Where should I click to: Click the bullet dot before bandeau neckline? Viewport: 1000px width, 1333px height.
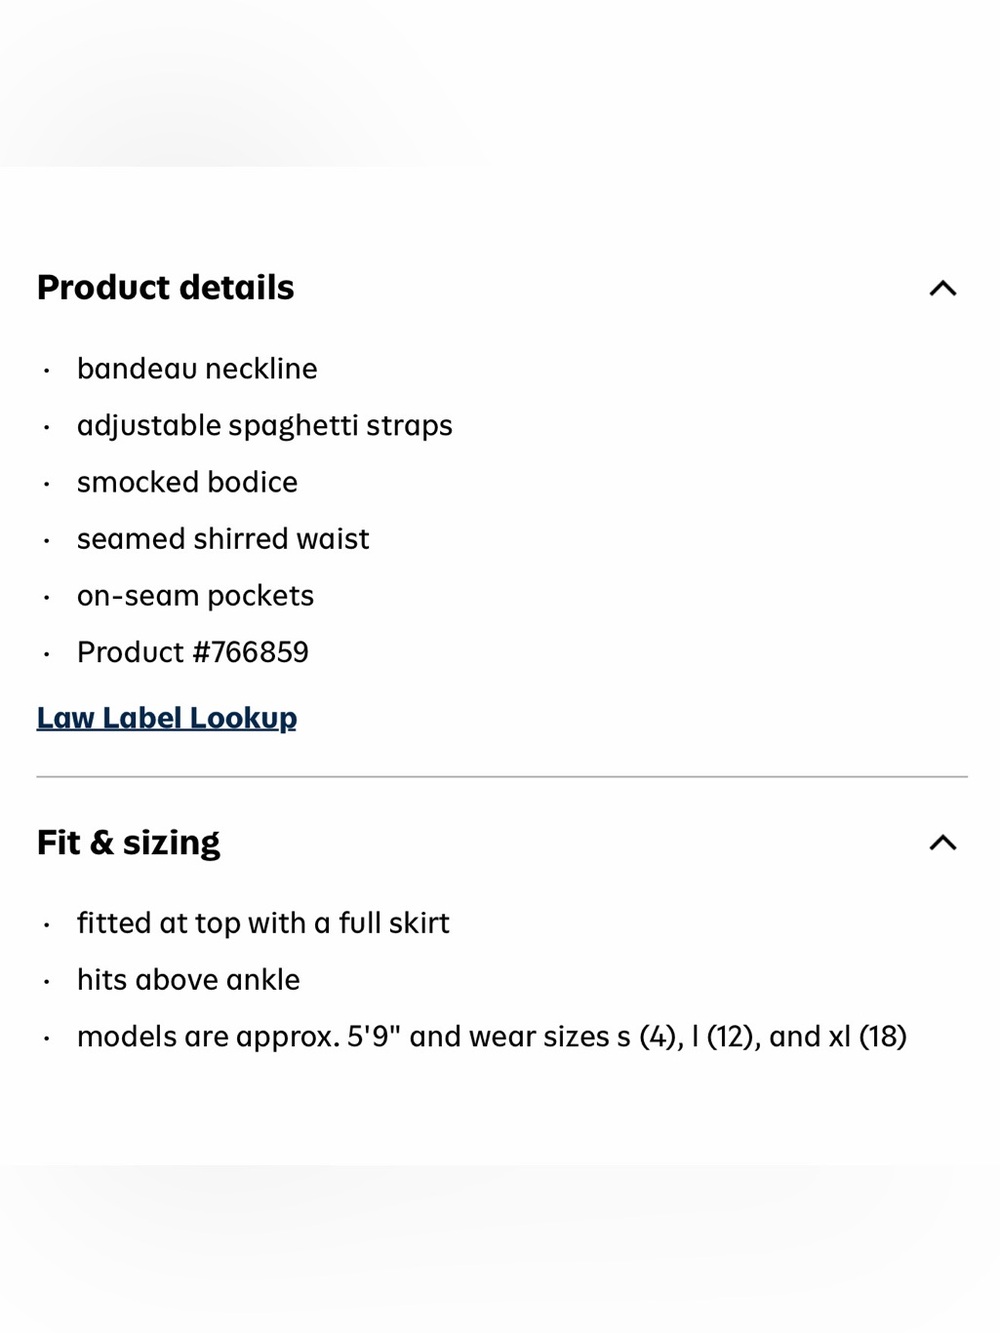click(x=46, y=371)
